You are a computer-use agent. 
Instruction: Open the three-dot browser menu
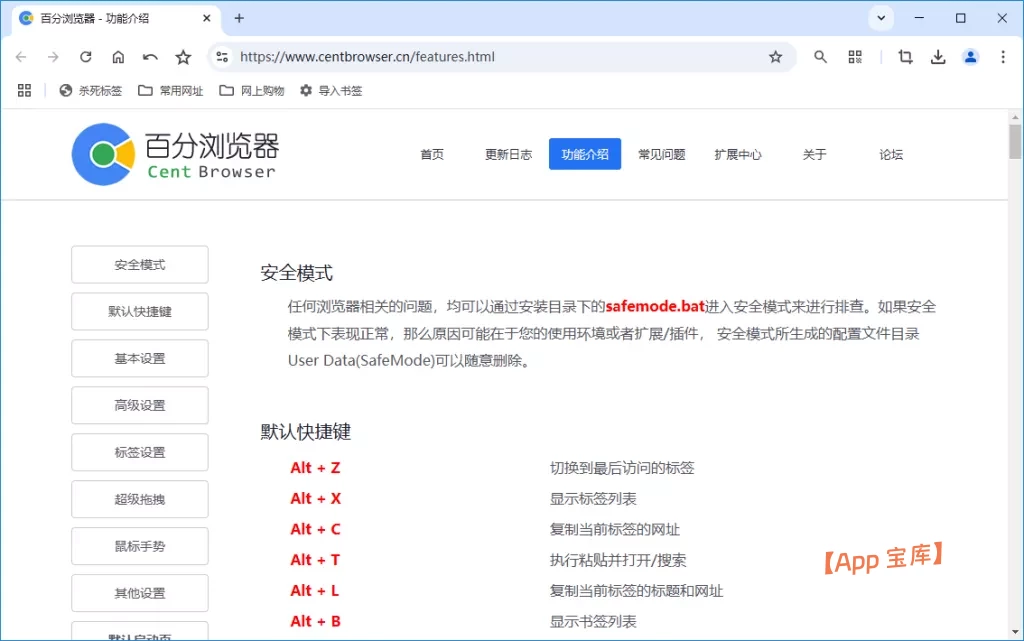(1003, 57)
